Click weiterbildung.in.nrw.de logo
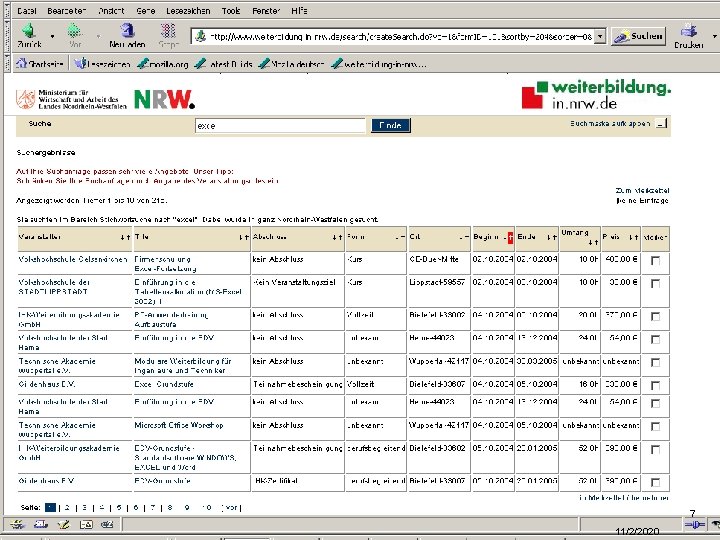 click(596, 95)
